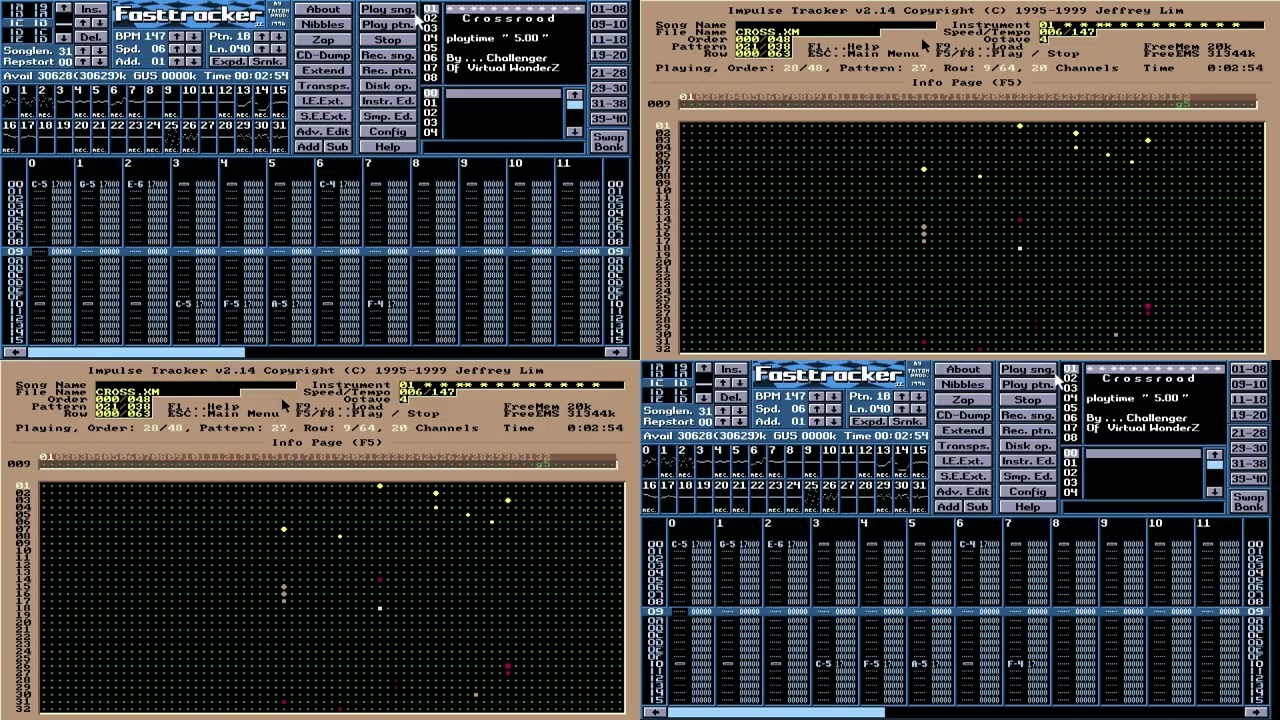Click pattern scroll left arrow, upper-left Fasttracker
Viewport: 1280px width, 720px height.
coord(13,351)
